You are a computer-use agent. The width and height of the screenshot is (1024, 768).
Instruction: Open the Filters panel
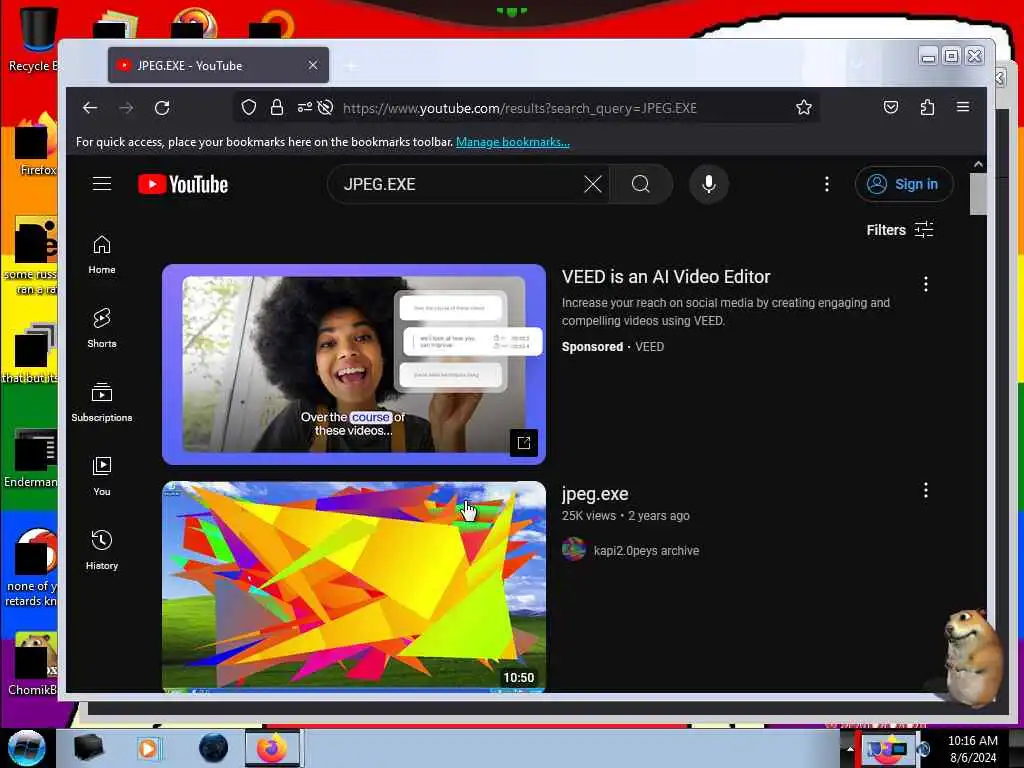pyautogui.click(x=900, y=230)
